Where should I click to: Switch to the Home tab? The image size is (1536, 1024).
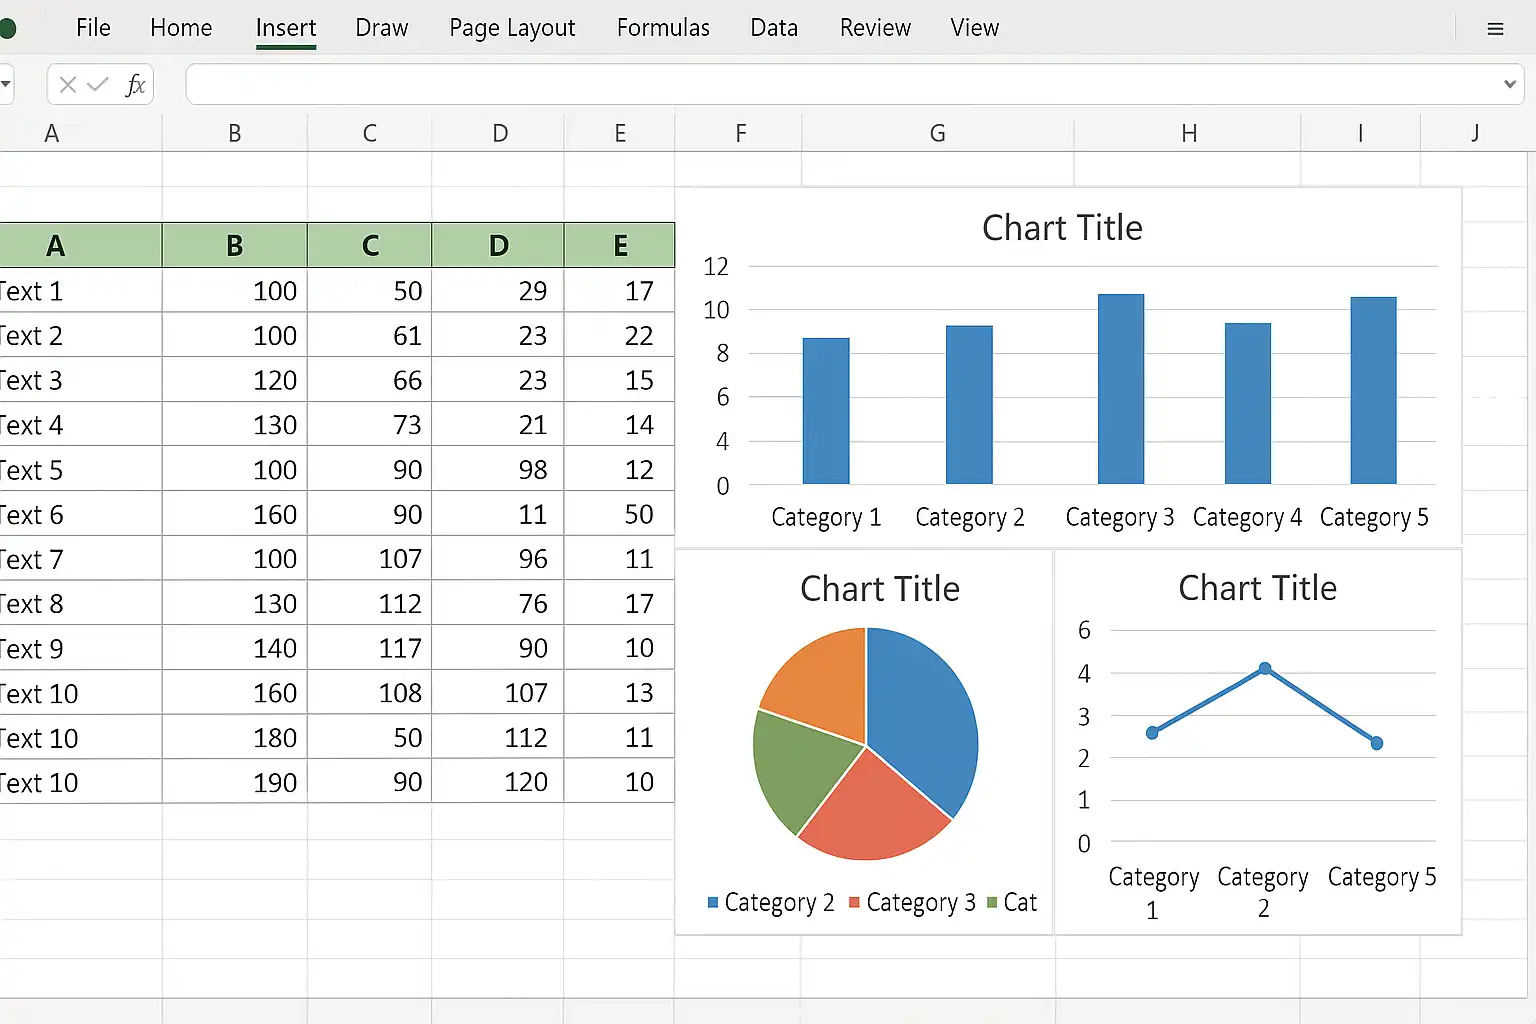pyautogui.click(x=181, y=28)
